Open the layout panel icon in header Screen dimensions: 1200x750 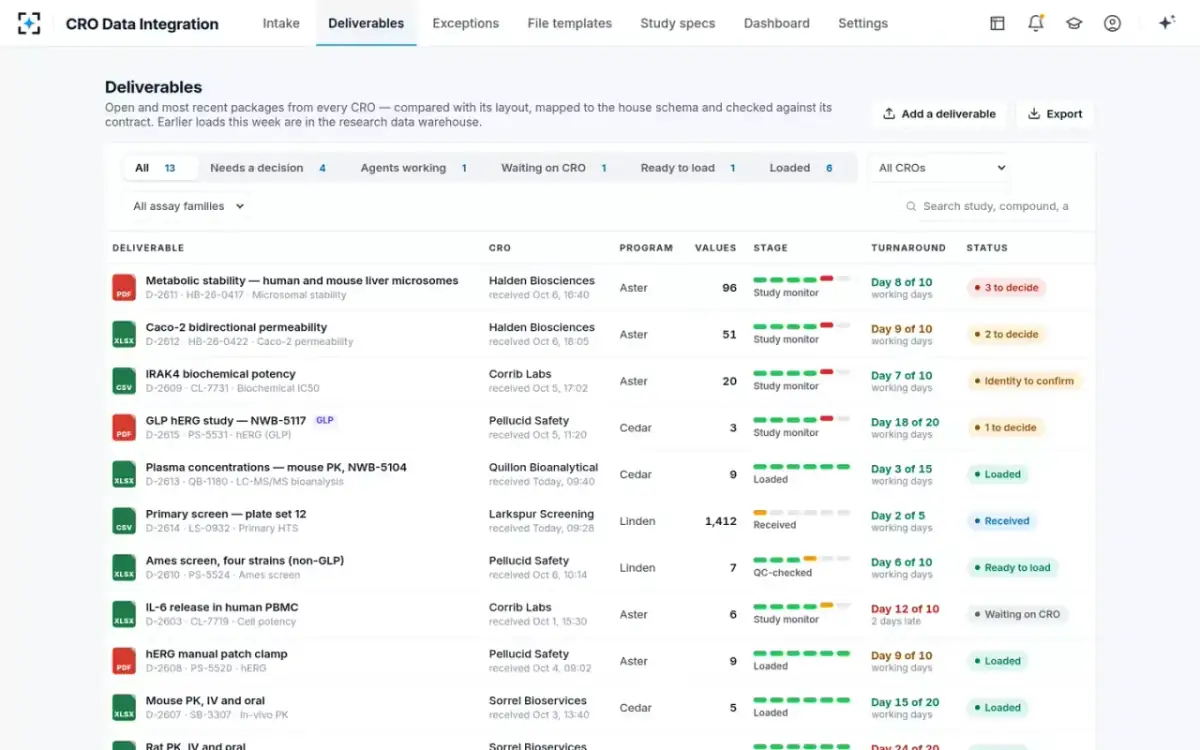point(997,23)
